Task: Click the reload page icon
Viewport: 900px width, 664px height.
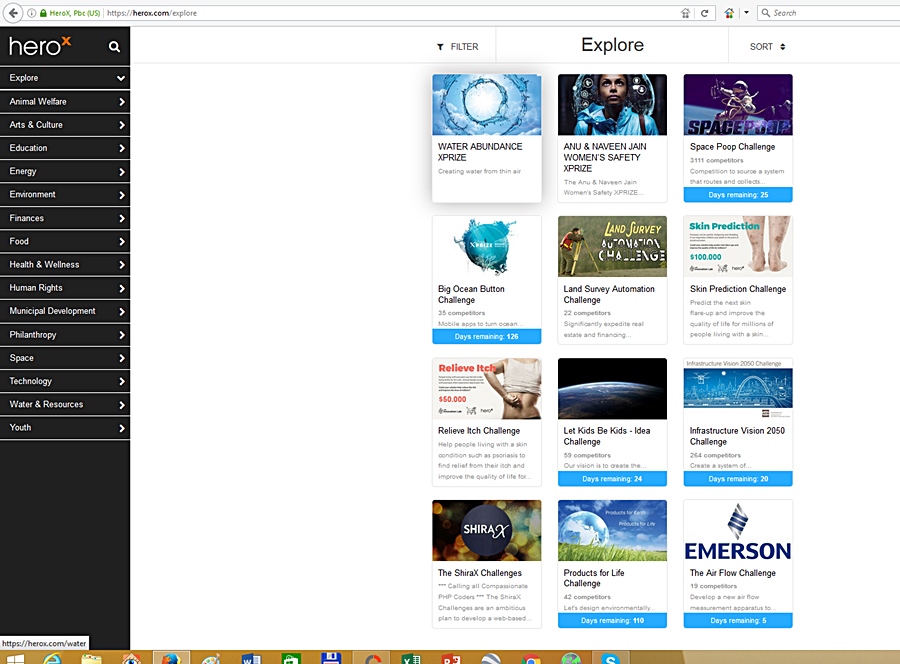Action: tap(704, 13)
